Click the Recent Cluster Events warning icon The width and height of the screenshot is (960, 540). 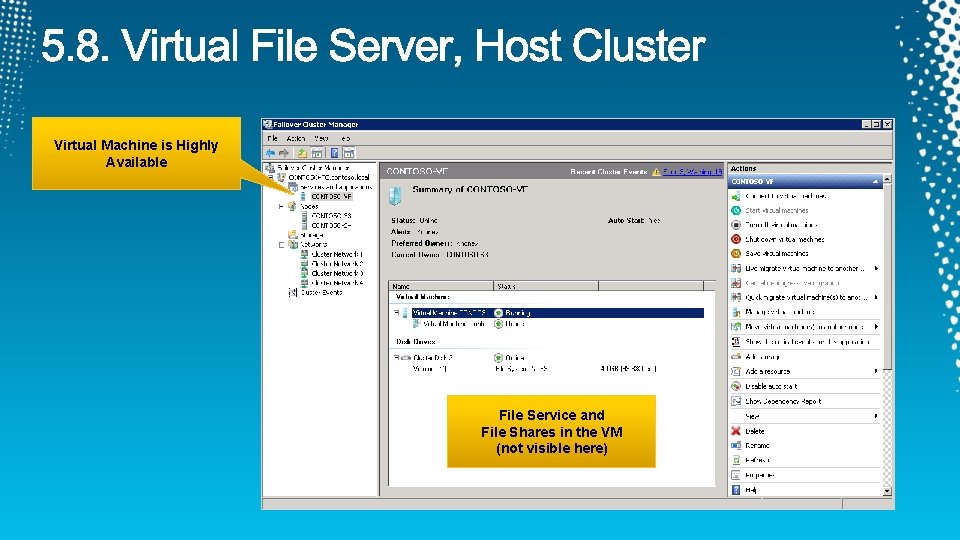coord(656,172)
